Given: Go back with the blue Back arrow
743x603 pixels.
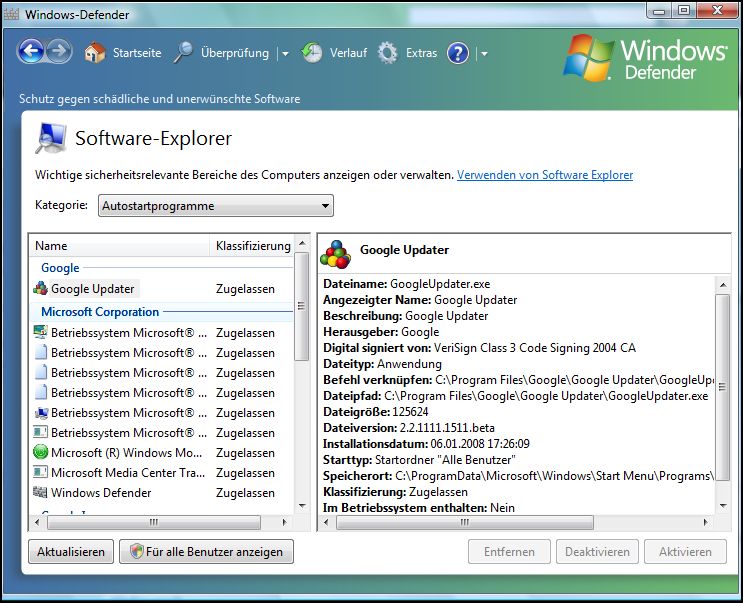Looking at the screenshot, I should [31, 51].
